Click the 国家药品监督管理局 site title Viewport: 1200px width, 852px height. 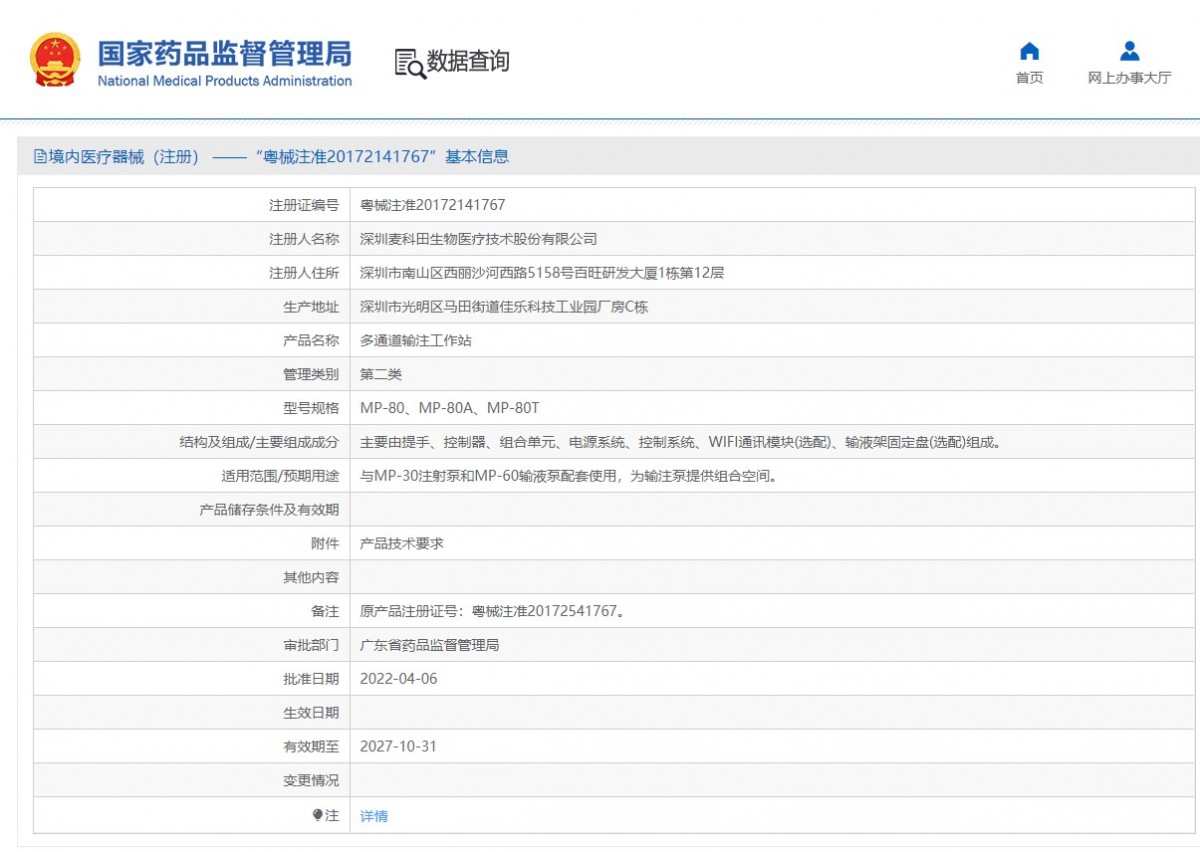[224, 53]
